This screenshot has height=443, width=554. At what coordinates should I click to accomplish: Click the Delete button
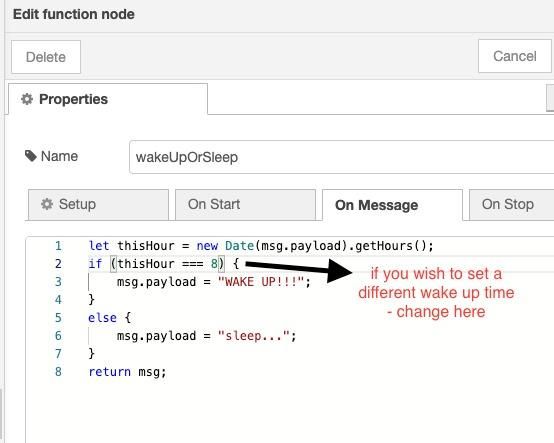(x=46, y=57)
